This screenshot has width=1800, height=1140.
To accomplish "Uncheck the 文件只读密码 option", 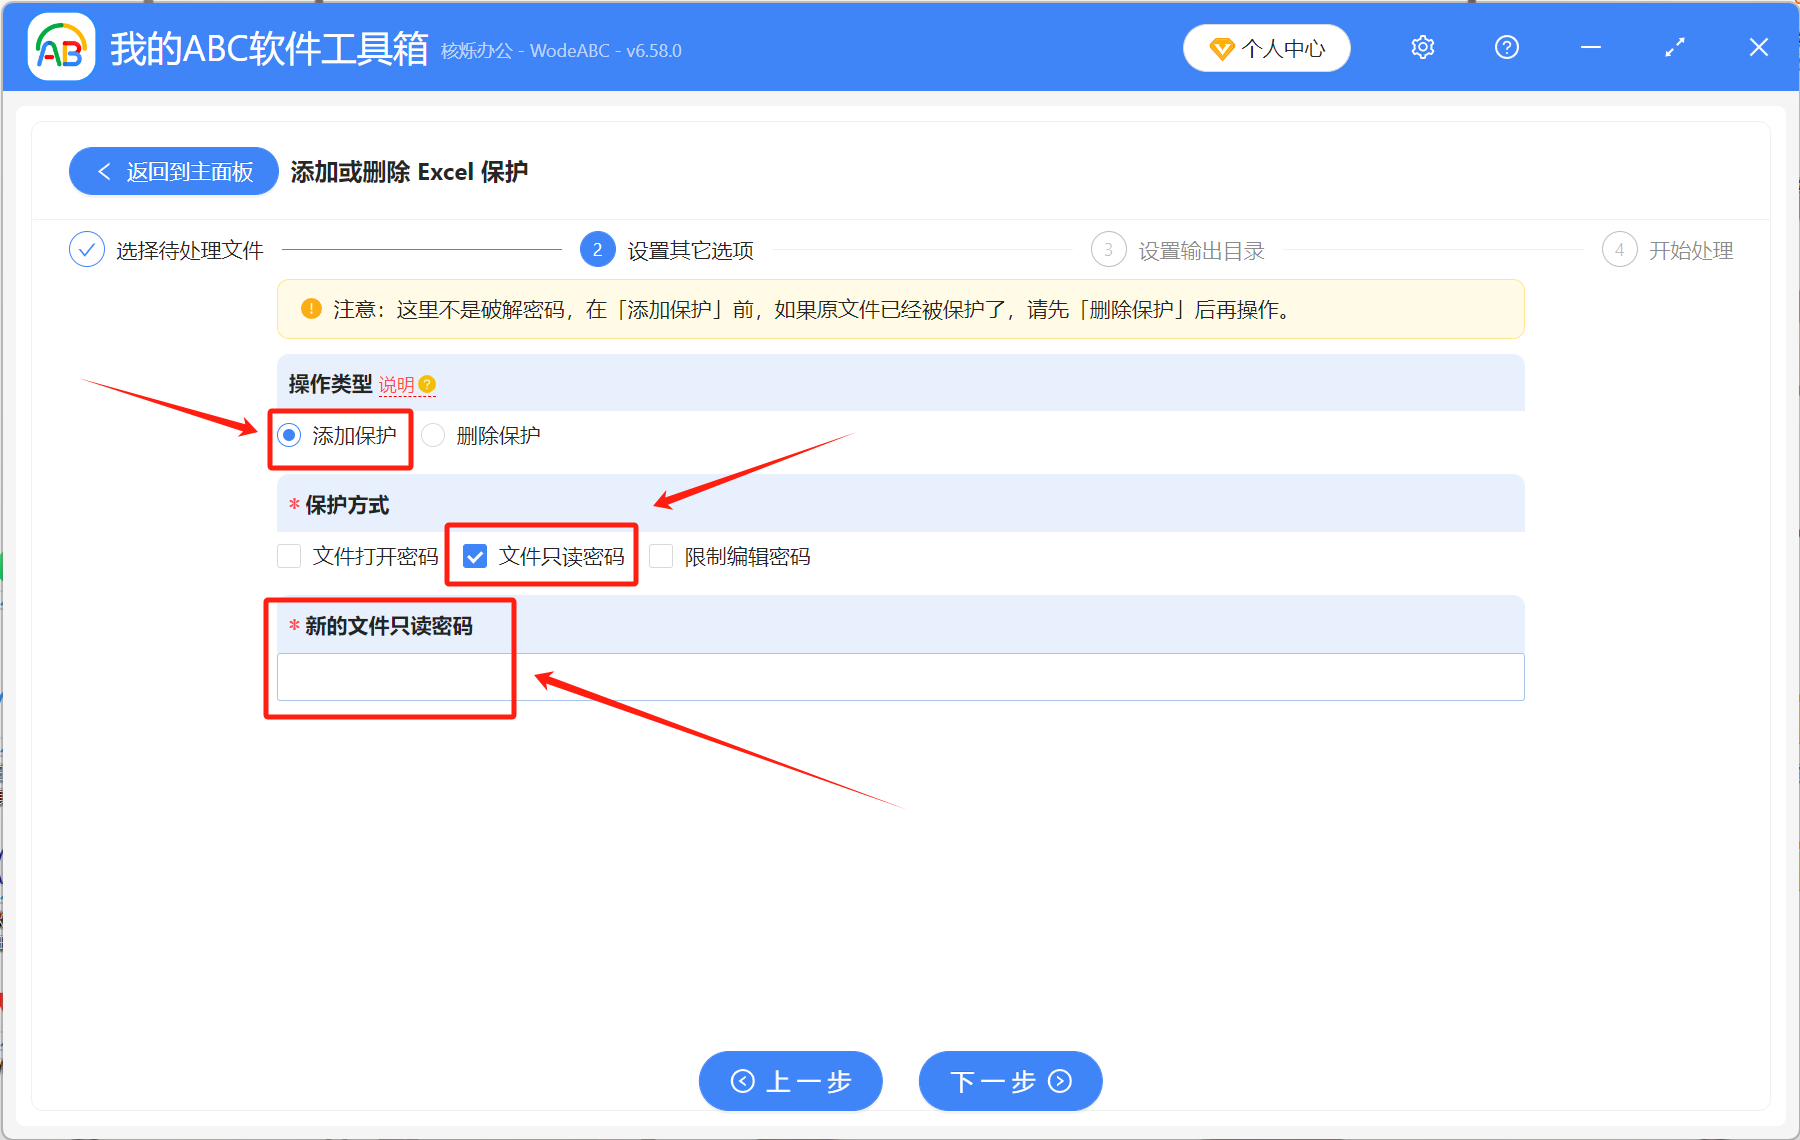I will click(x=475, y=556).
